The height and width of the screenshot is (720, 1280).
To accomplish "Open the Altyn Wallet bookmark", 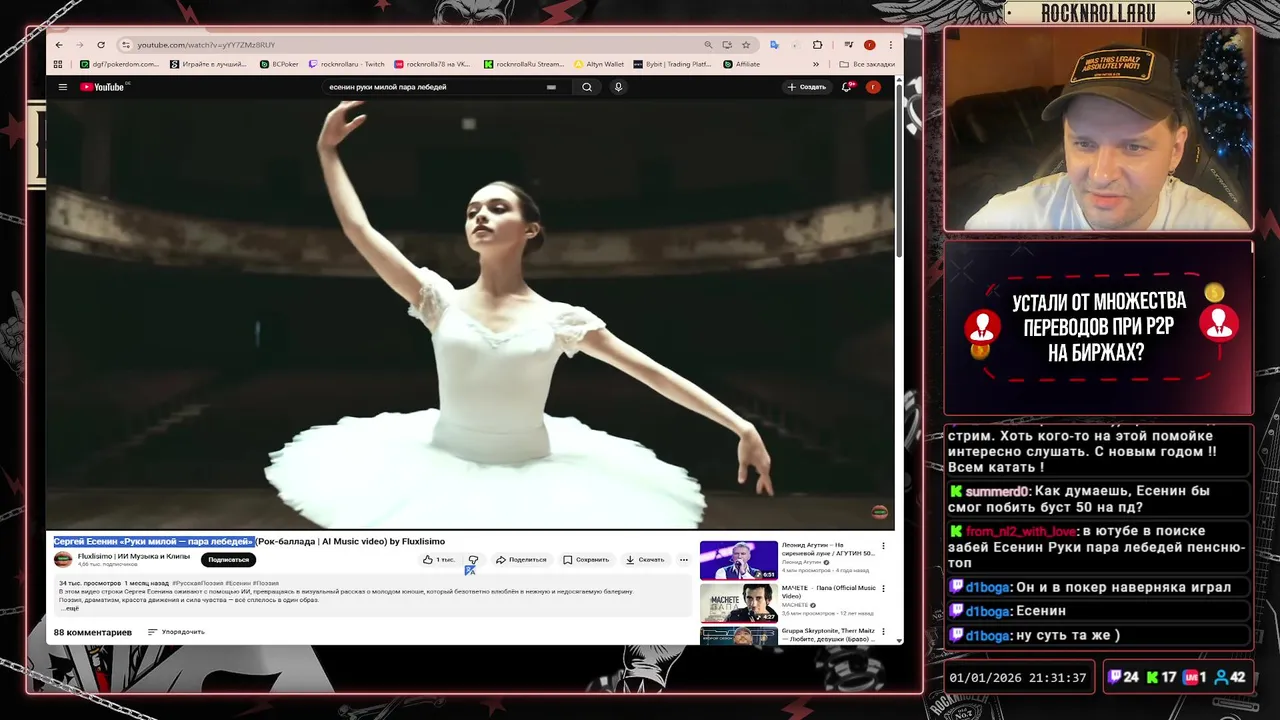I will [x=598, y=64].
